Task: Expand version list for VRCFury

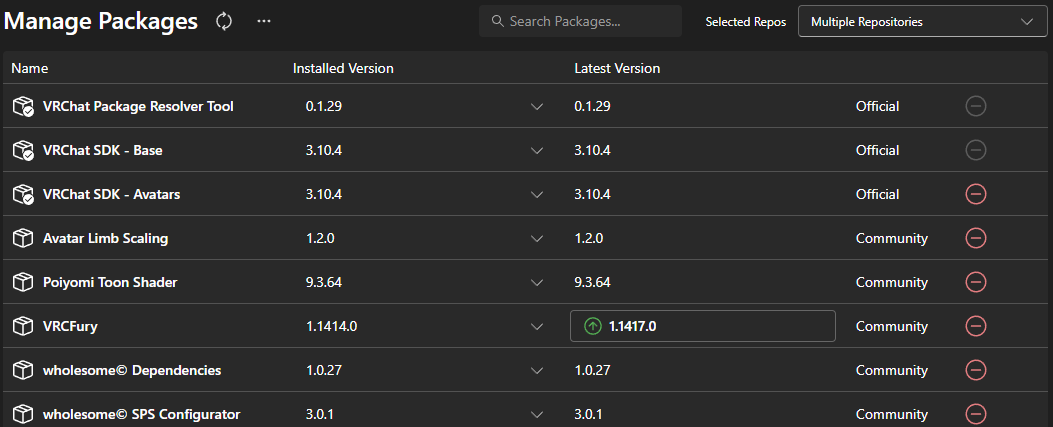Action: [x=537, y=326]
